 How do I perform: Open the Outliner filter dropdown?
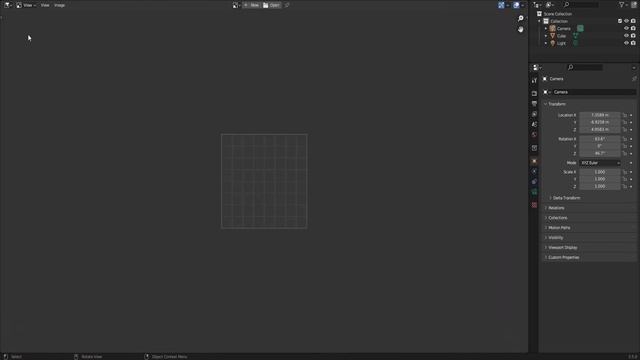pyautogui.click(x=623, y=5)
